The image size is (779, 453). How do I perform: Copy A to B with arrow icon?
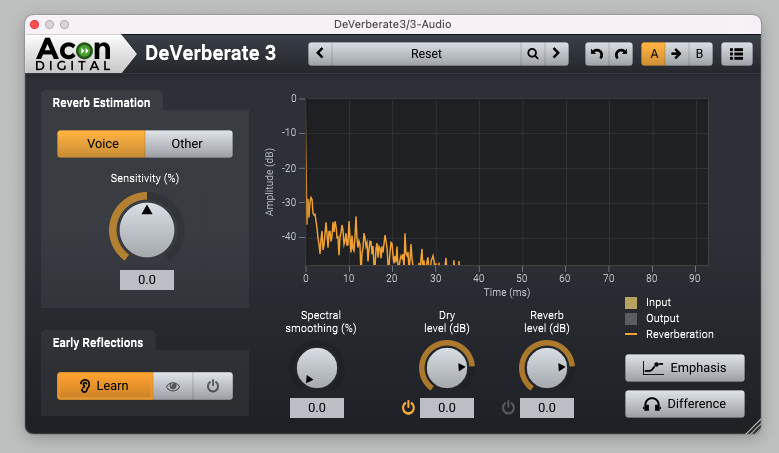point(676,54)
